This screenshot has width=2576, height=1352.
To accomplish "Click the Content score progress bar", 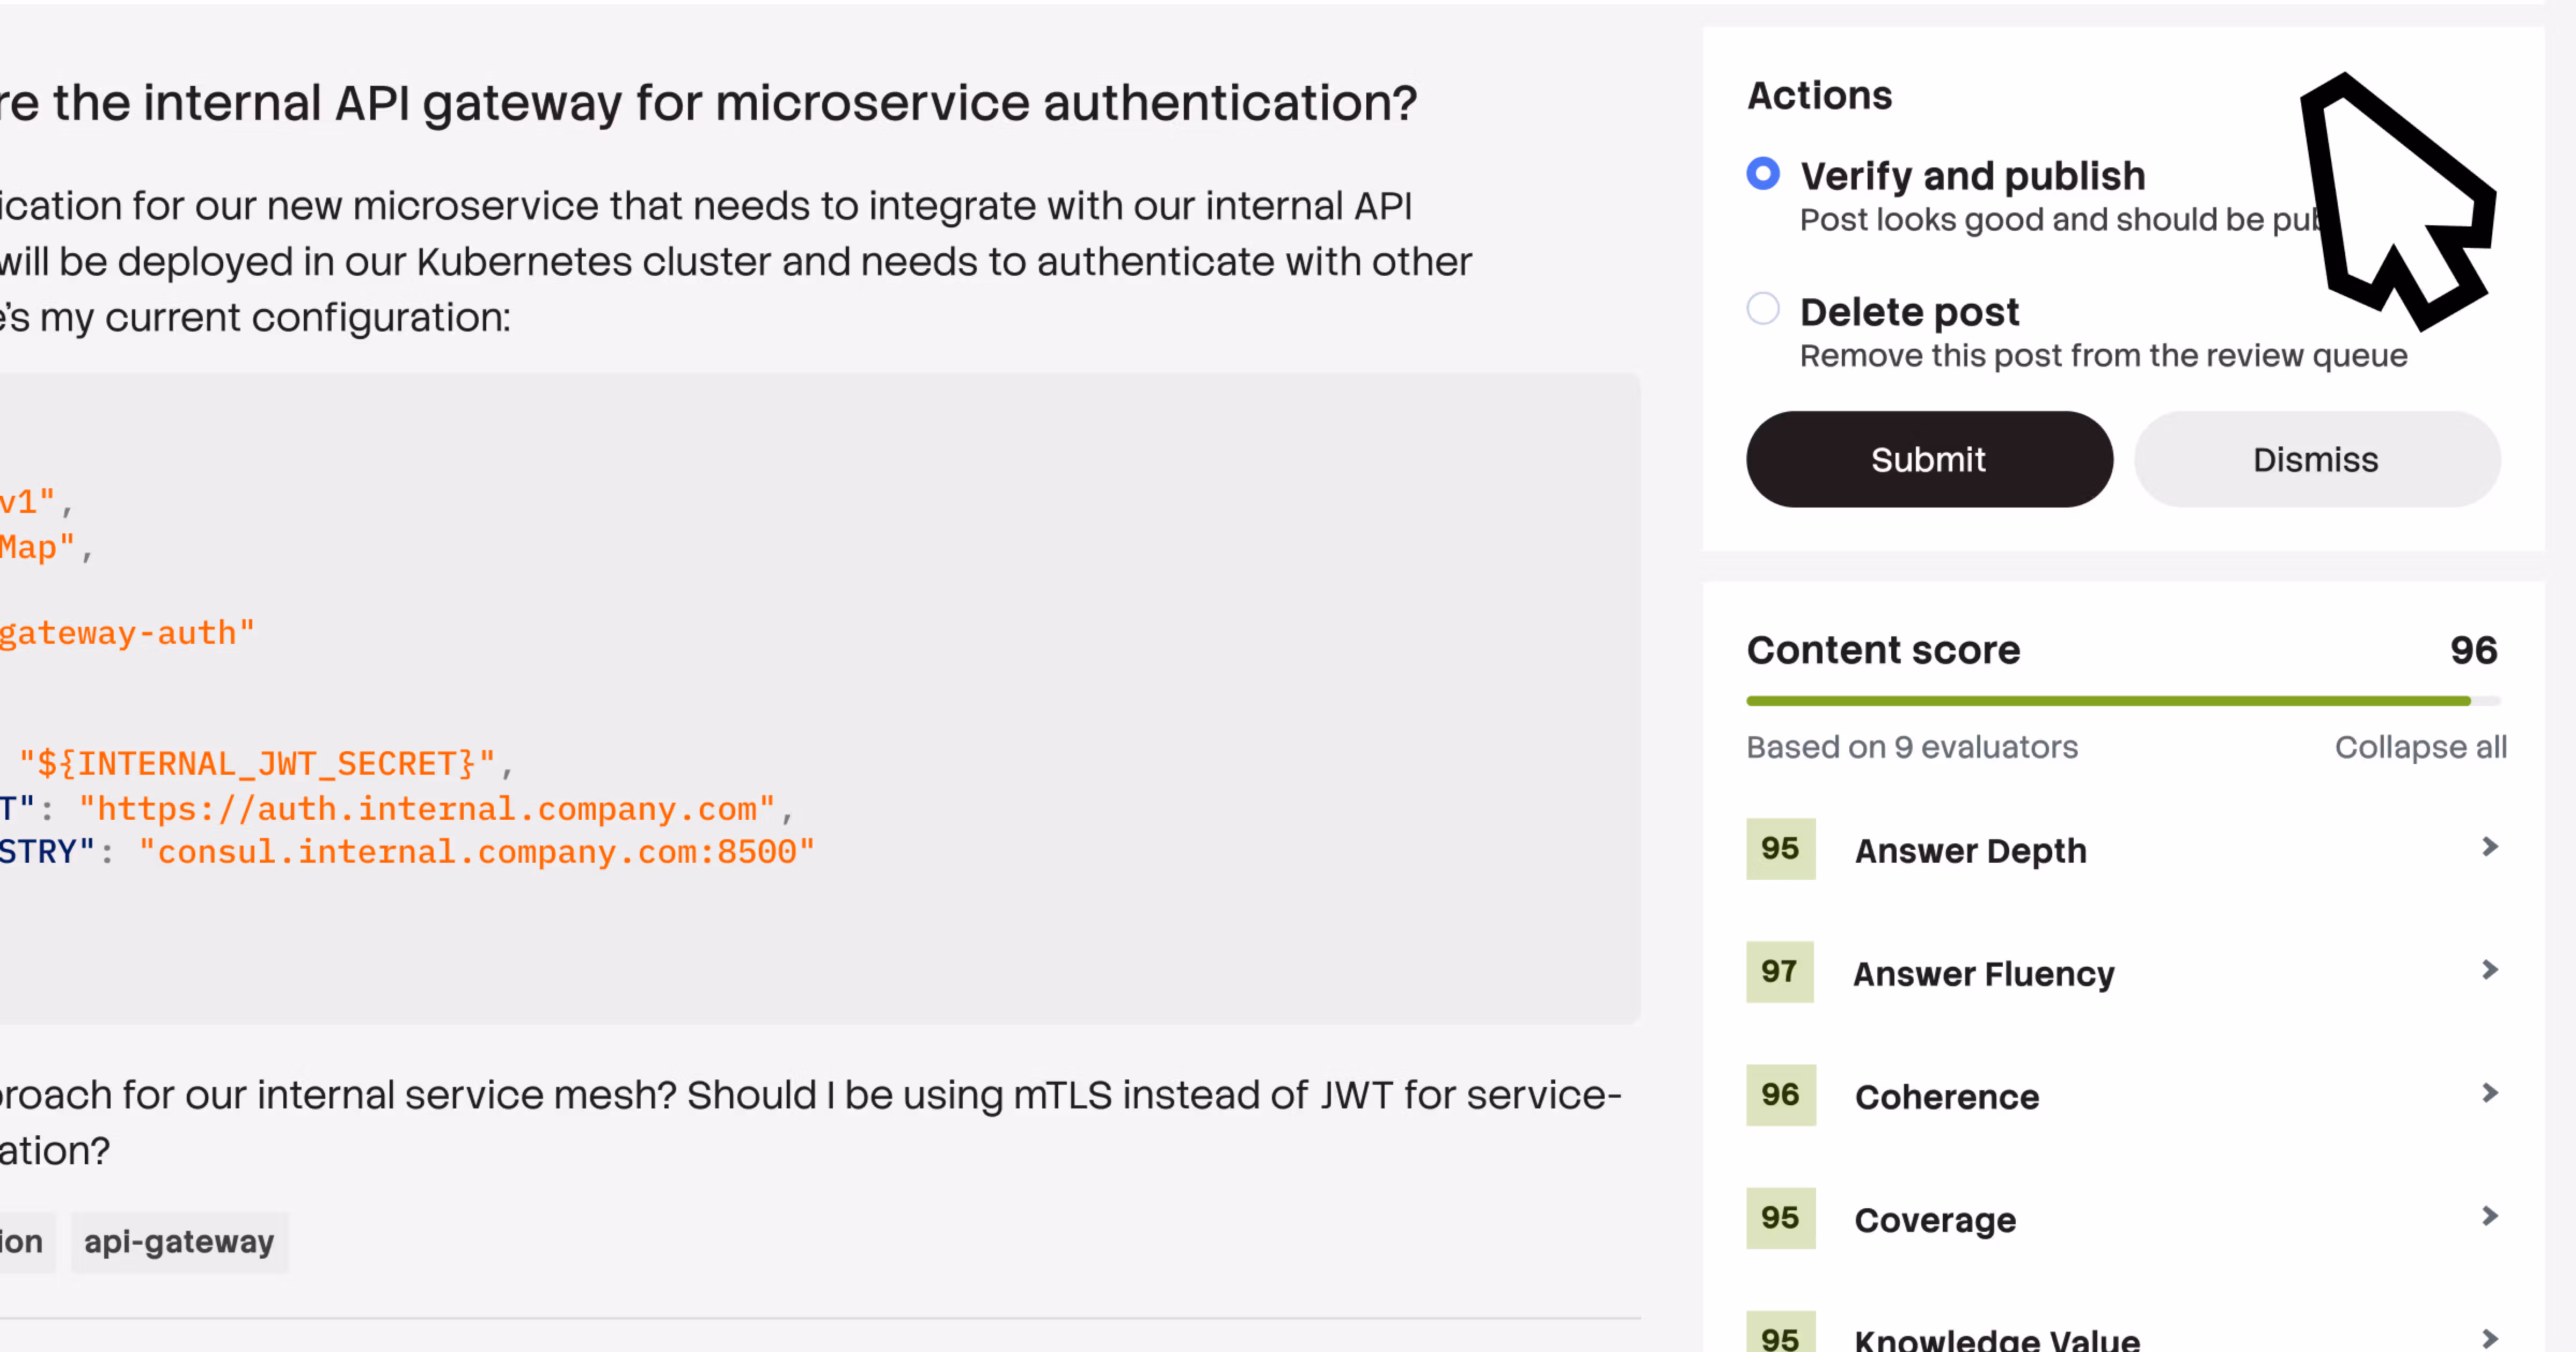I will point(2110,700).
